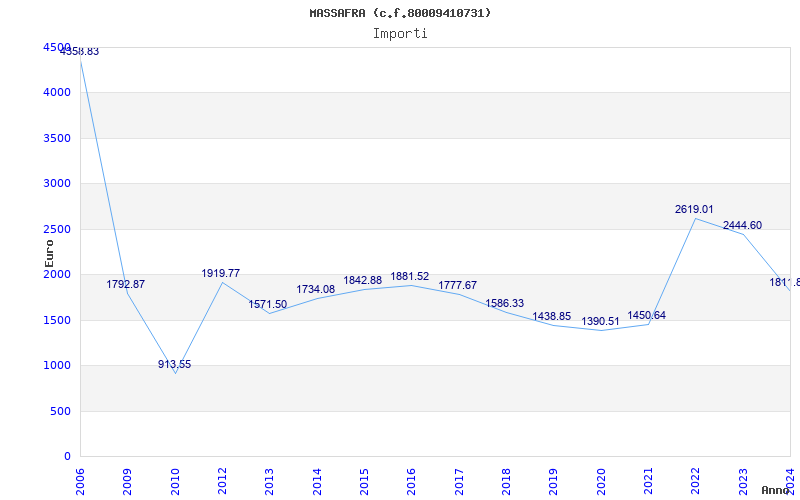Click y-axis tick 1500
The height and width of the screenshot is (500, 800).
coord(57,320)
